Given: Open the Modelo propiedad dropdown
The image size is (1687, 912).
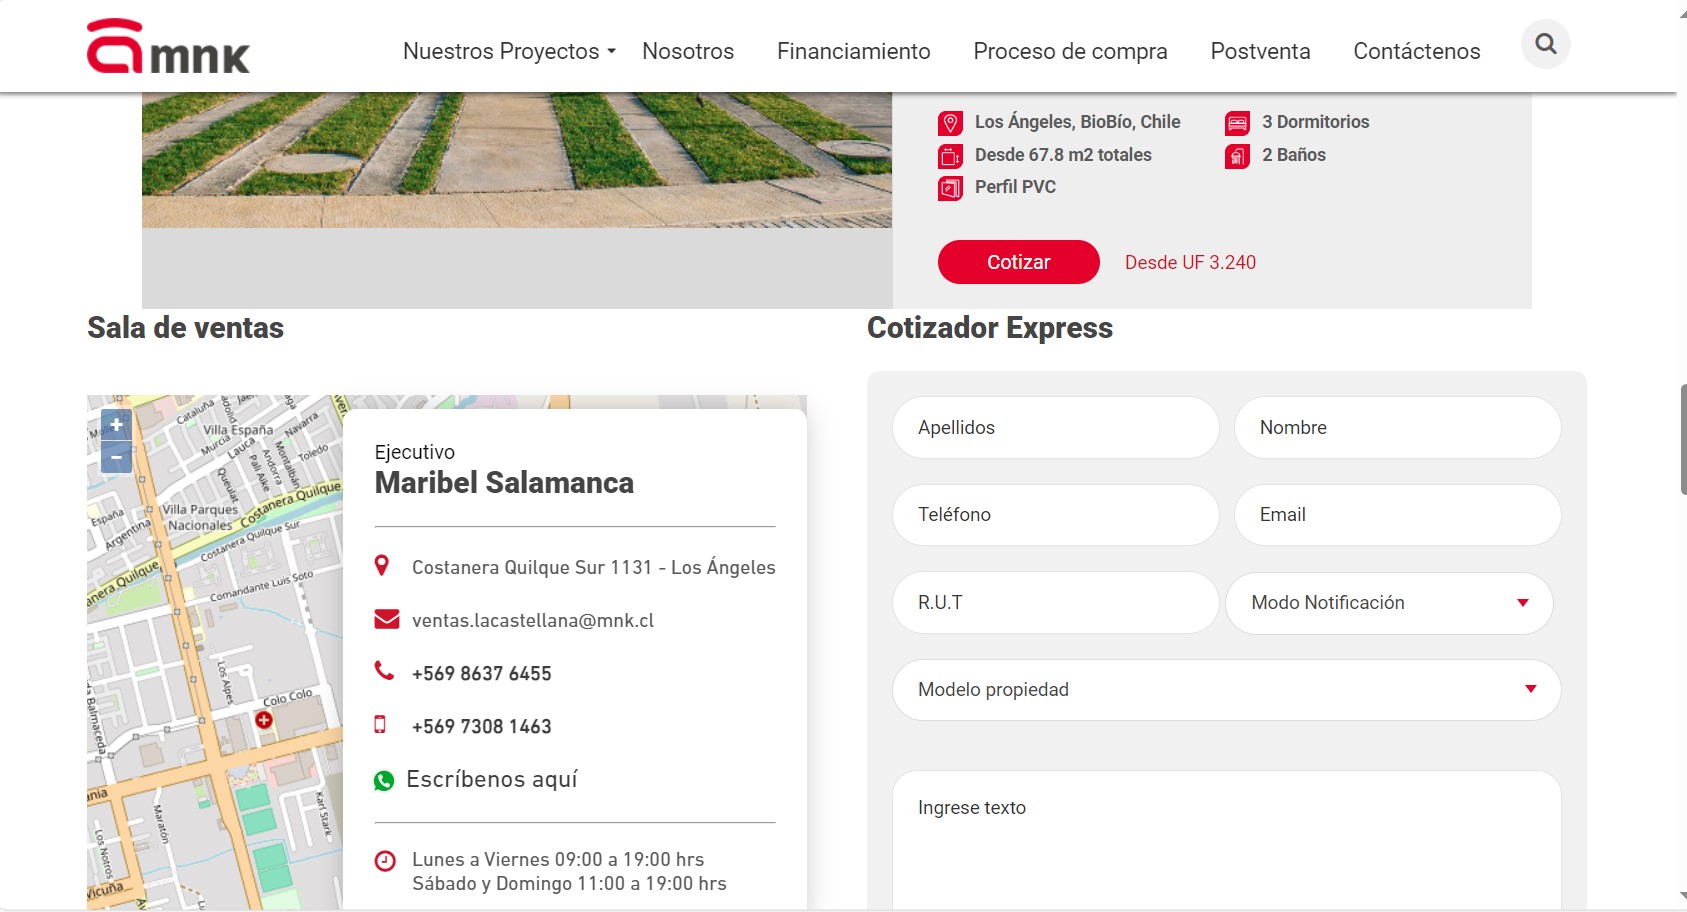Looking at the screenshot, I should [x=1226, y=690].
